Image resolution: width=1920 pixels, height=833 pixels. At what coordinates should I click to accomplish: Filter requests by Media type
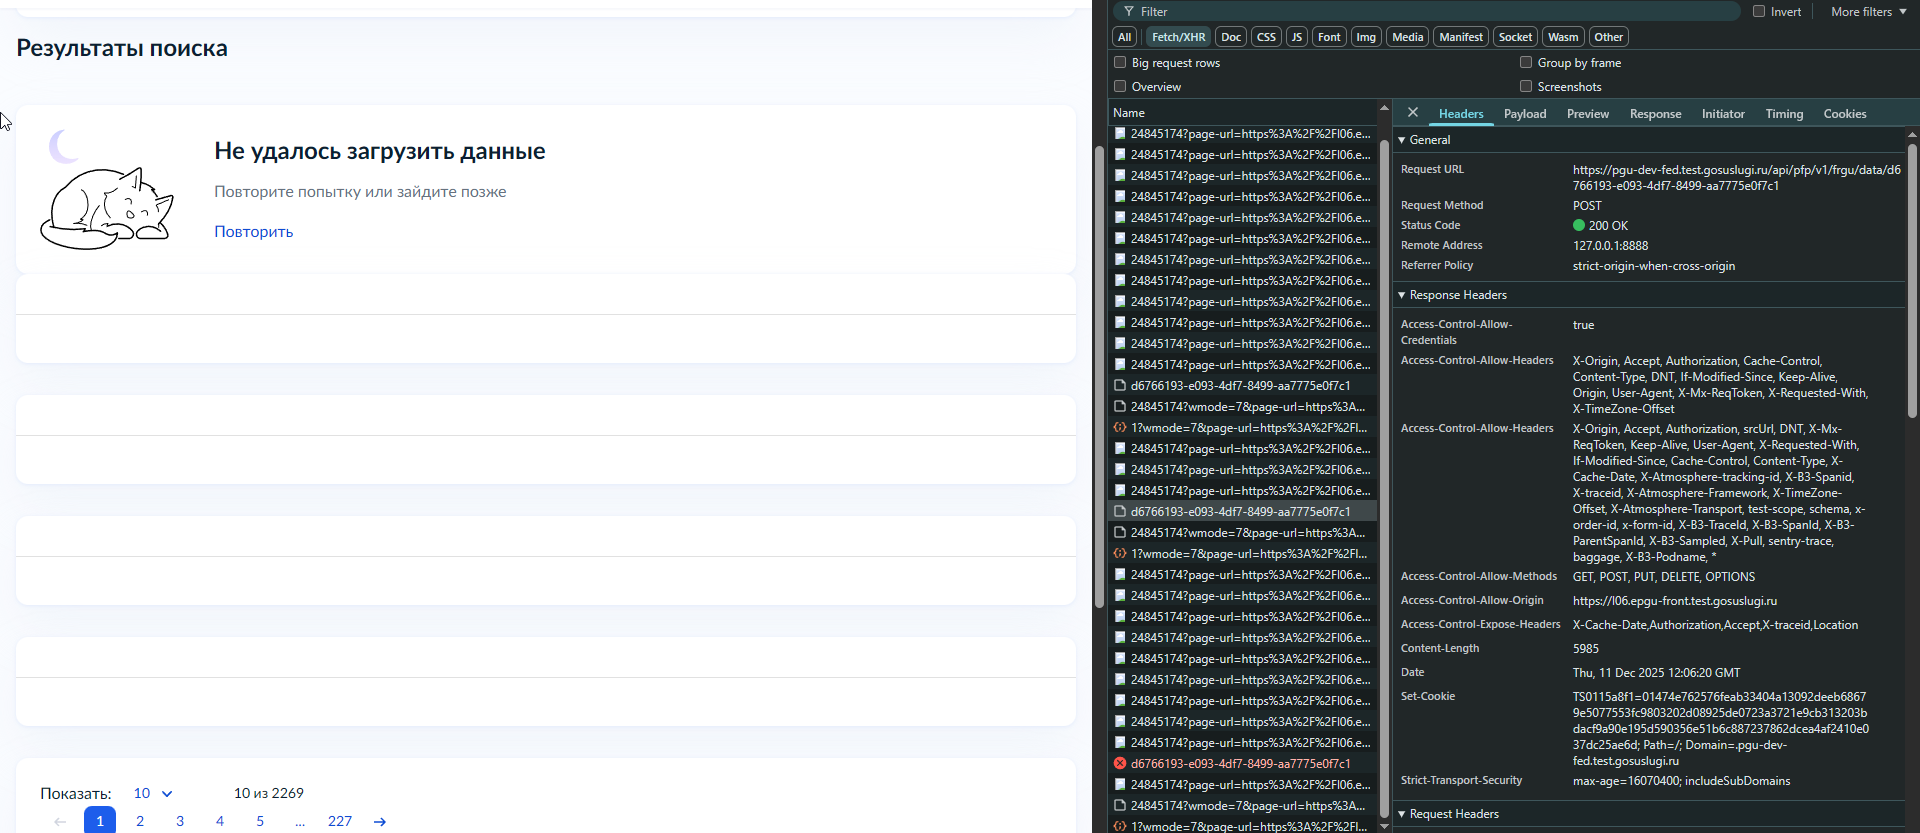pos(1408,37)
